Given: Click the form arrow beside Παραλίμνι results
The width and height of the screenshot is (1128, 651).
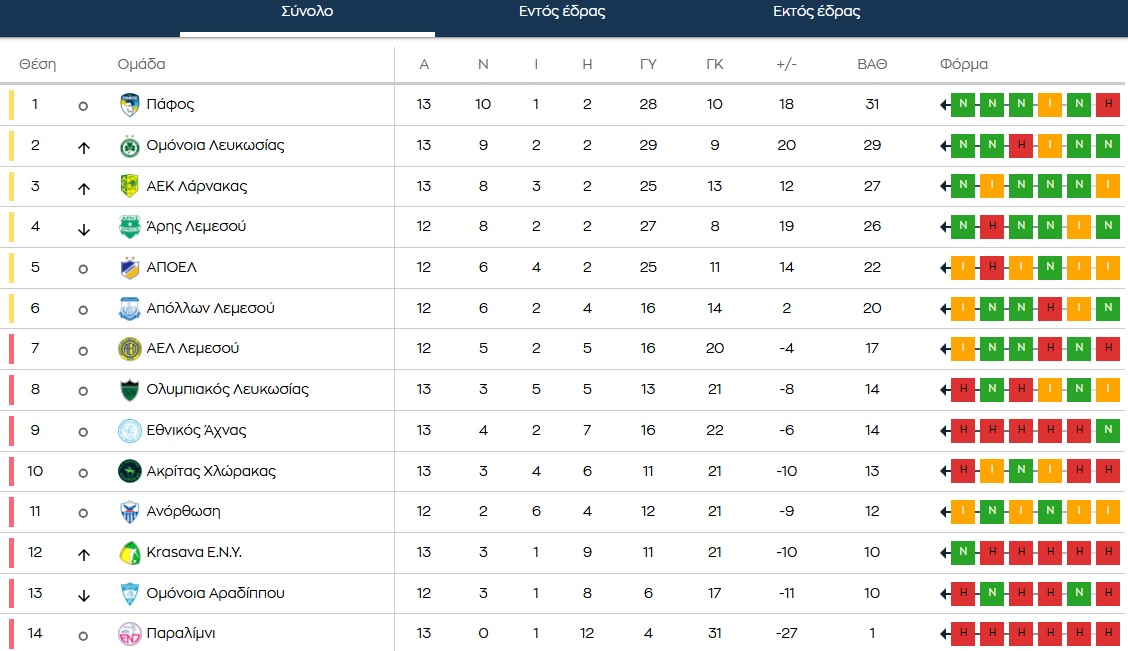Looking at the screenshot, I should pyautogui.click(x=944, y=633).
